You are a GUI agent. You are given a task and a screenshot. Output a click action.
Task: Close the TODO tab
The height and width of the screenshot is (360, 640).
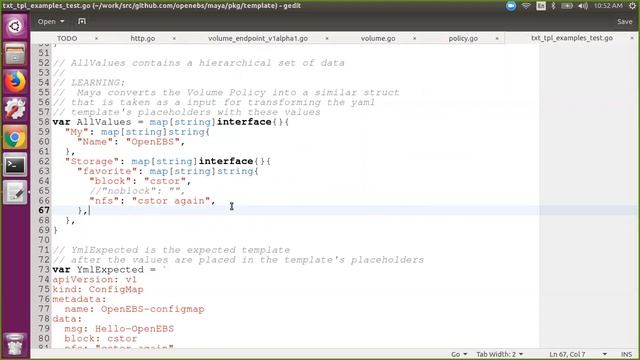click(96, 38)
